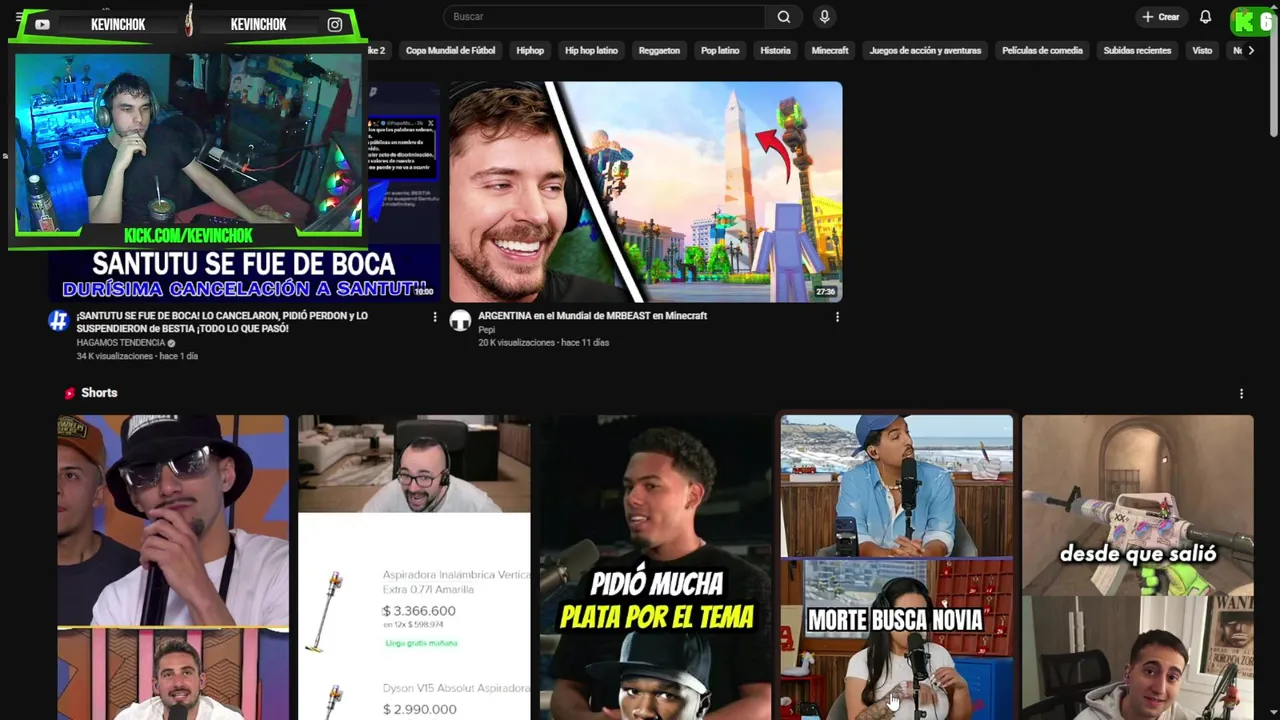Image resolution: width=1280 pixels, height=720 pixels.
Task: Open options menu for ARGENTINA Mundial video
Action: click(x=837, y=317)
